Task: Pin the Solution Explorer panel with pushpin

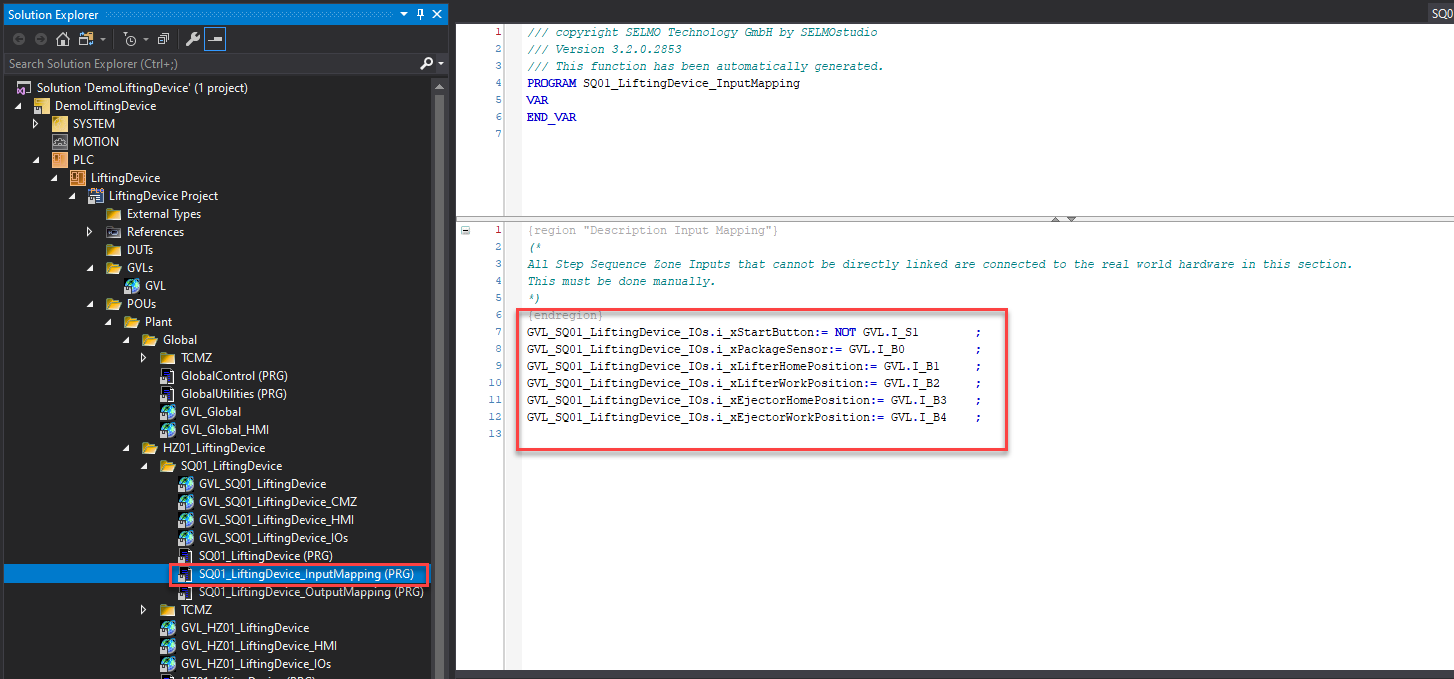Action: [421, 13]
